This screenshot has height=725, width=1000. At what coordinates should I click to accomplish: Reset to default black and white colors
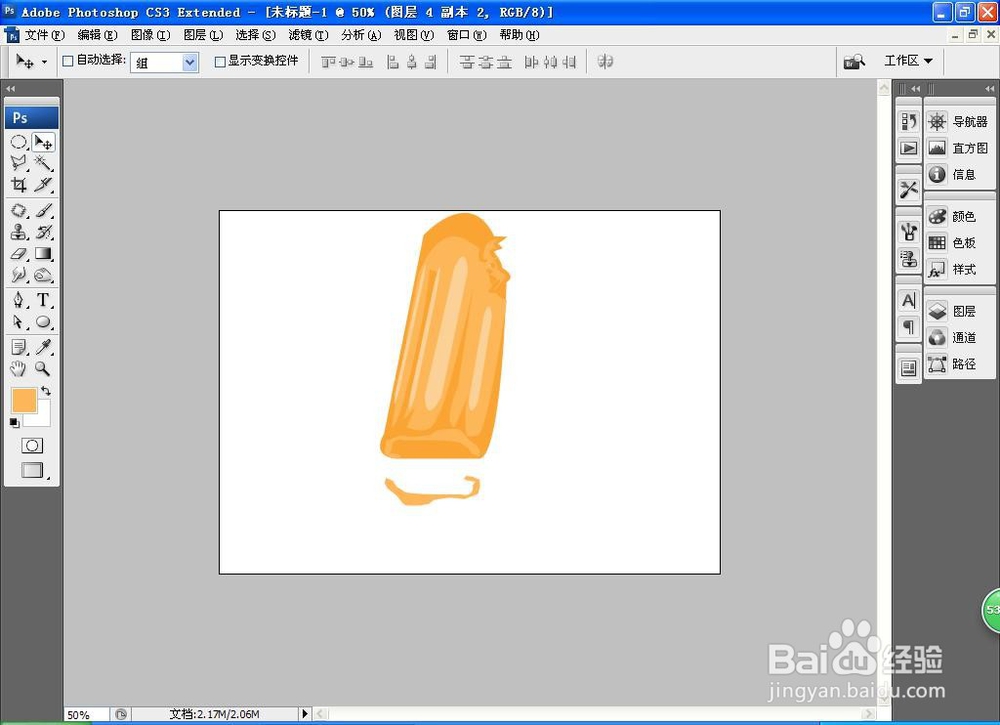coord(15,423)
